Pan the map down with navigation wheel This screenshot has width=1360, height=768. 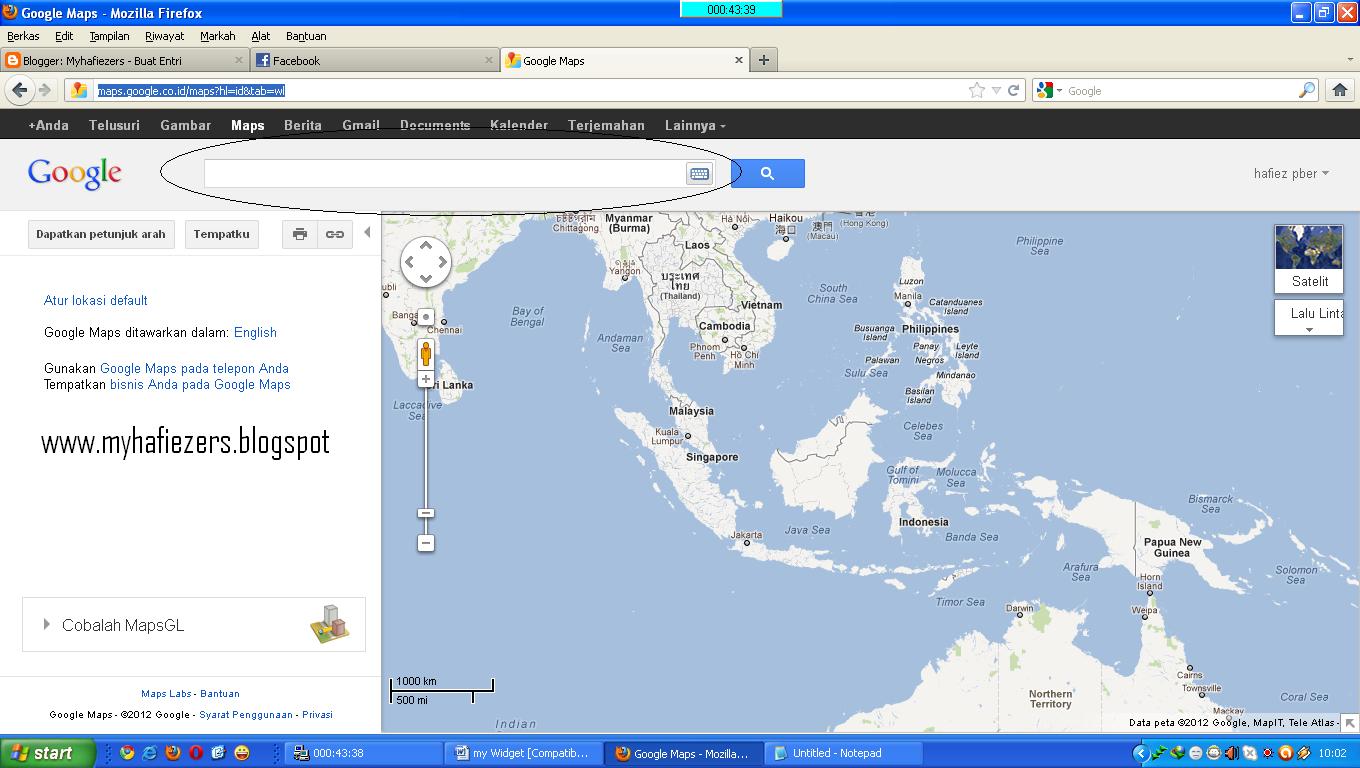coord(426,279)
